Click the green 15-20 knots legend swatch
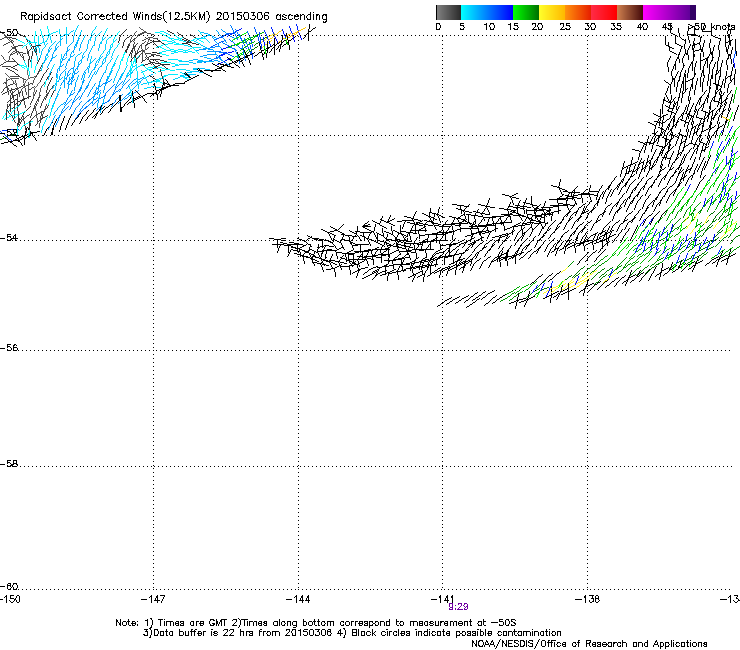The image size is (740, 650). click(x=526, y=12)
